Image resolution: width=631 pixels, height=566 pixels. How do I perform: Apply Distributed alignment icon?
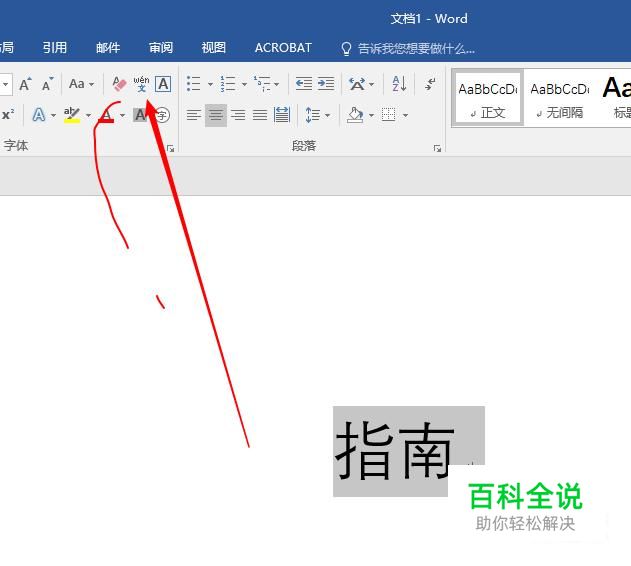pyautogui.click(x=282, y=115)
